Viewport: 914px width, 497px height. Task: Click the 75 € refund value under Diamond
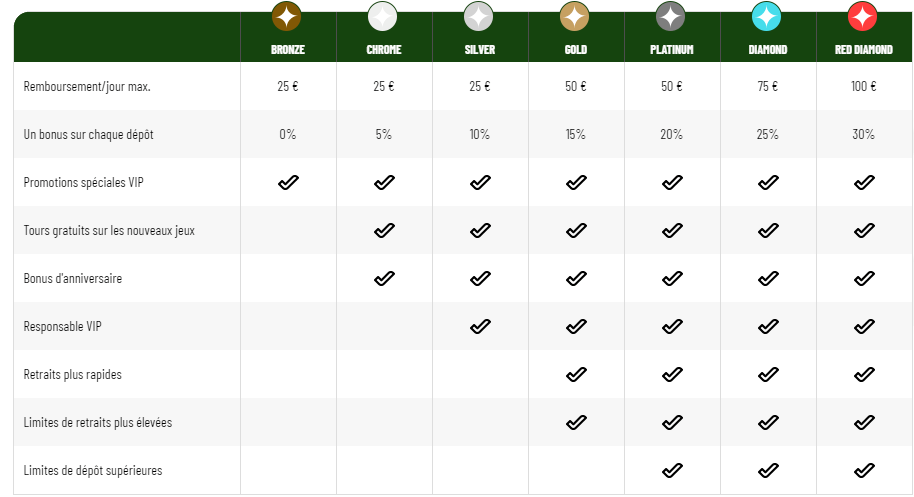coord(768,86)
